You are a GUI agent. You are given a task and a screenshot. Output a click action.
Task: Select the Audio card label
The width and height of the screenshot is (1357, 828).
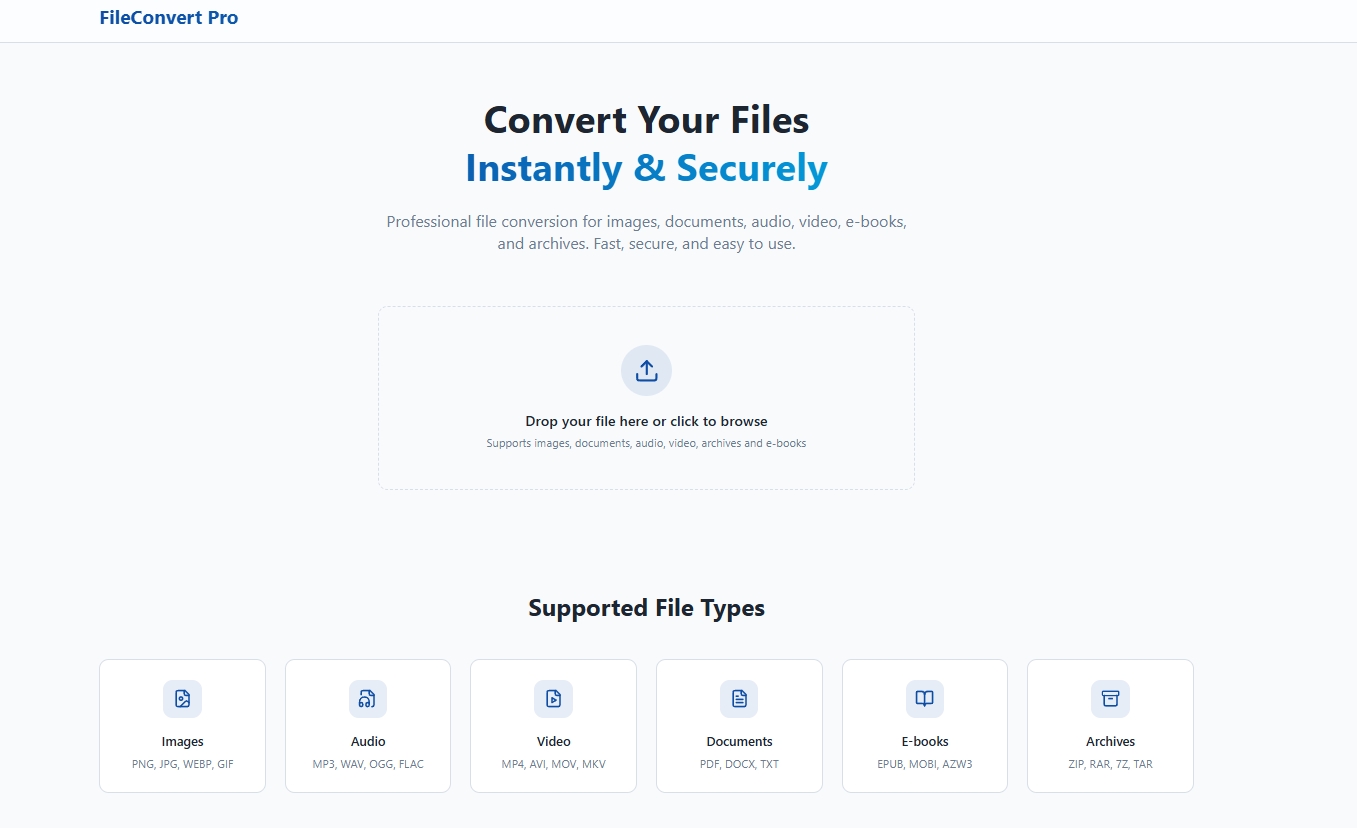[367, 742]
